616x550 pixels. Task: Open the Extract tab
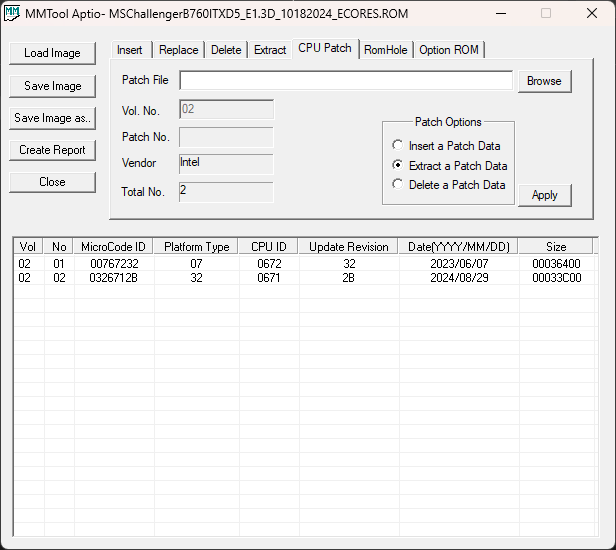(x=270, y=50)
